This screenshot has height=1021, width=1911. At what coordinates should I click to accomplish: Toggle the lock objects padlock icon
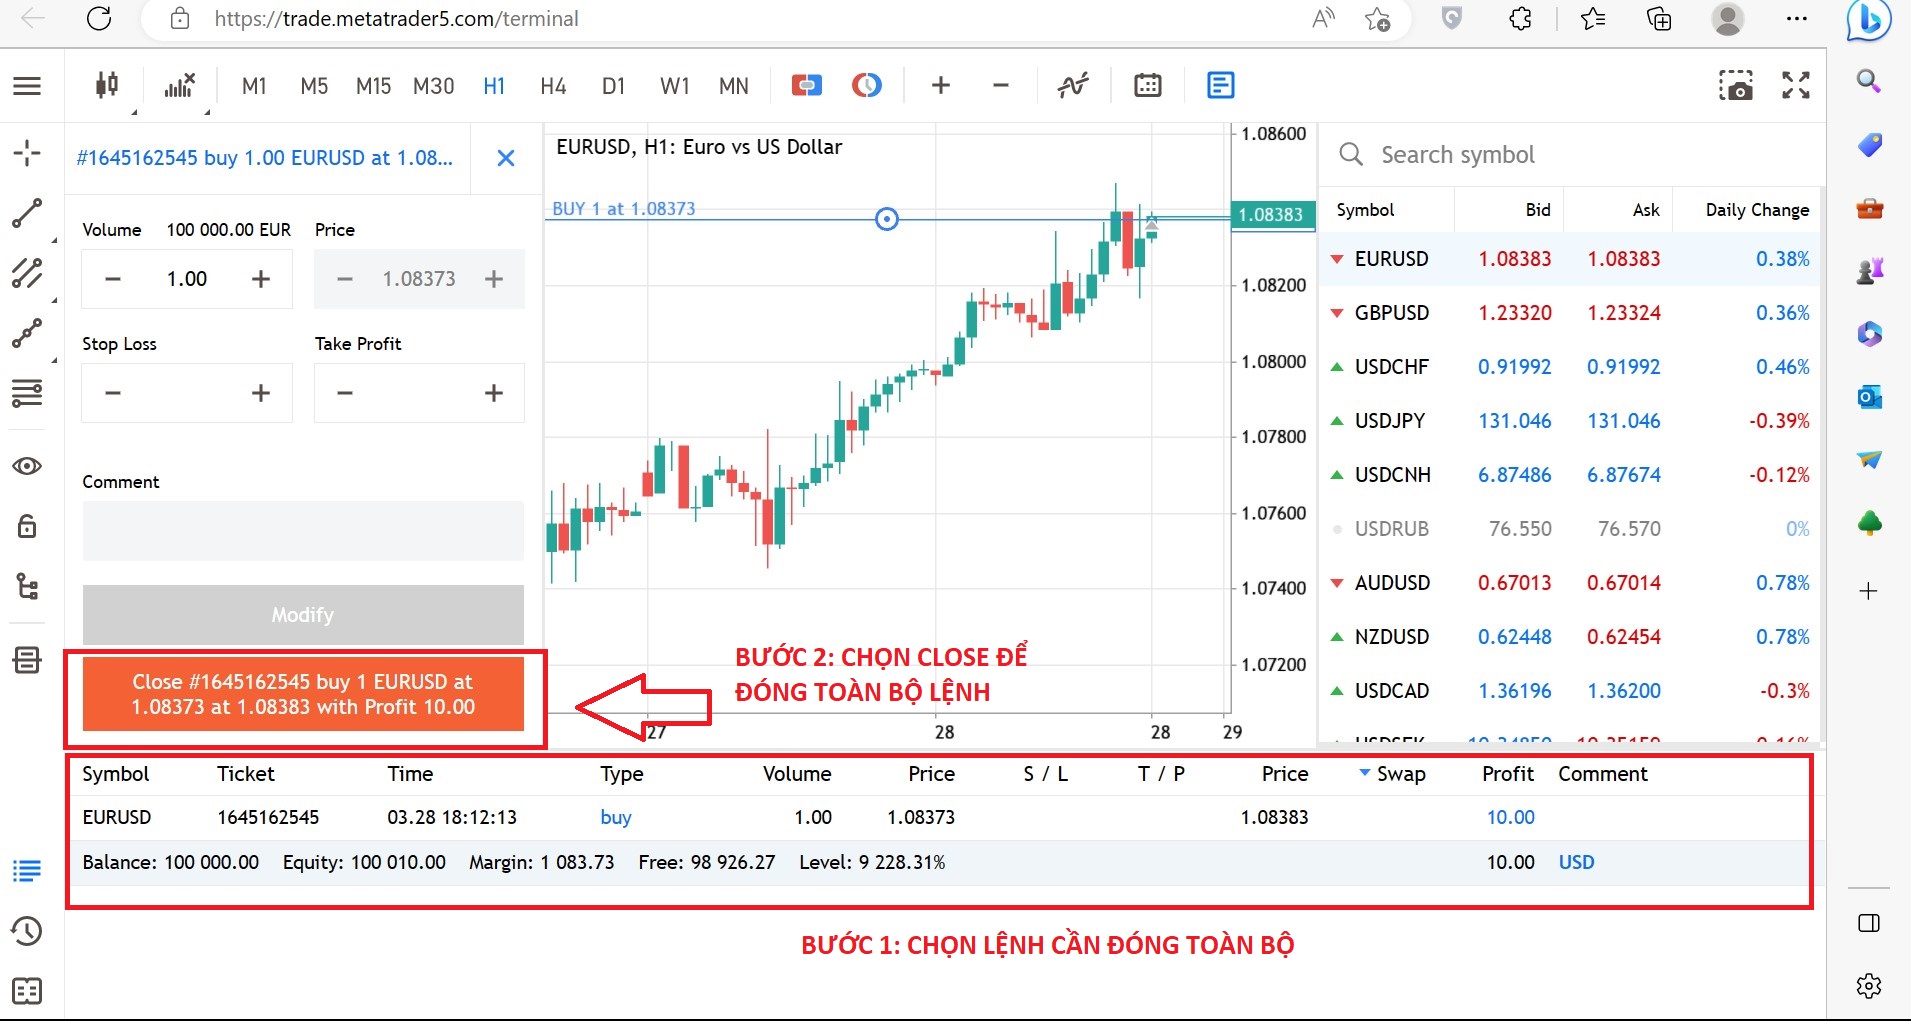tap(27, 526)
